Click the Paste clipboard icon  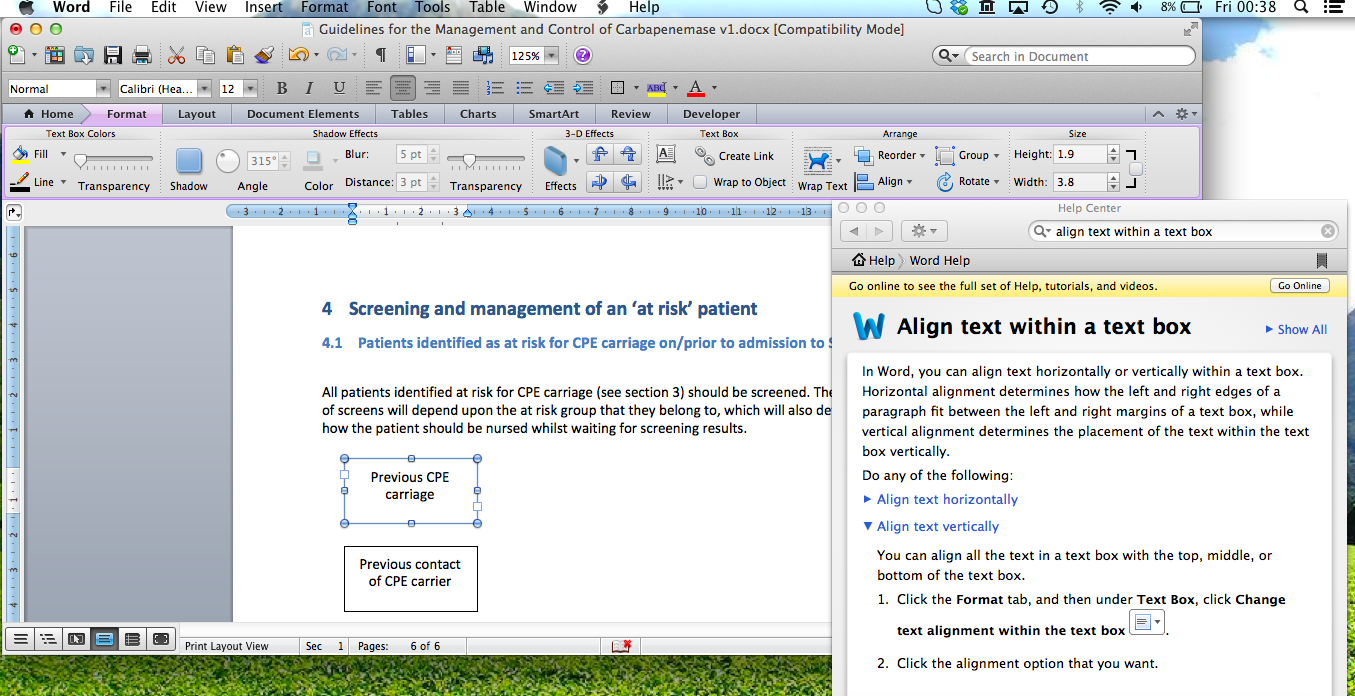[234, 55]
